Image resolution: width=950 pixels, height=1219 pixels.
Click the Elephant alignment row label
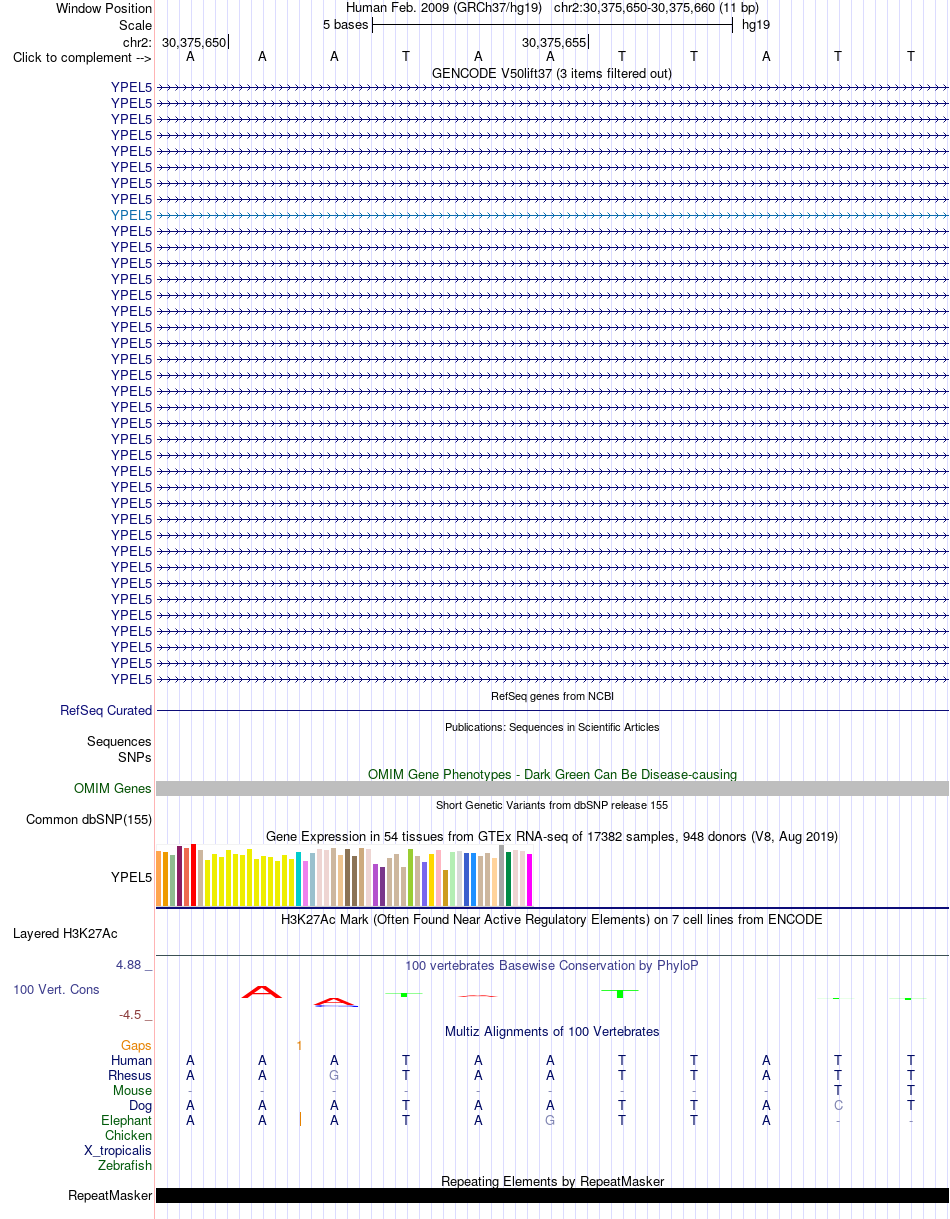[x=127, y=1120]
